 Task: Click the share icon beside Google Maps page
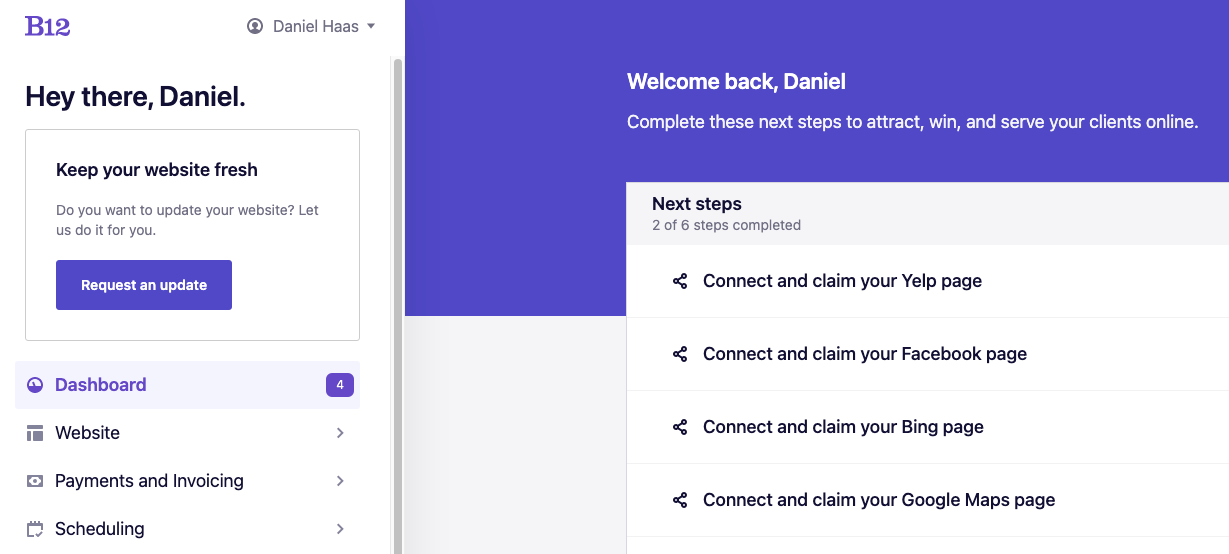(x=680, y=500)
